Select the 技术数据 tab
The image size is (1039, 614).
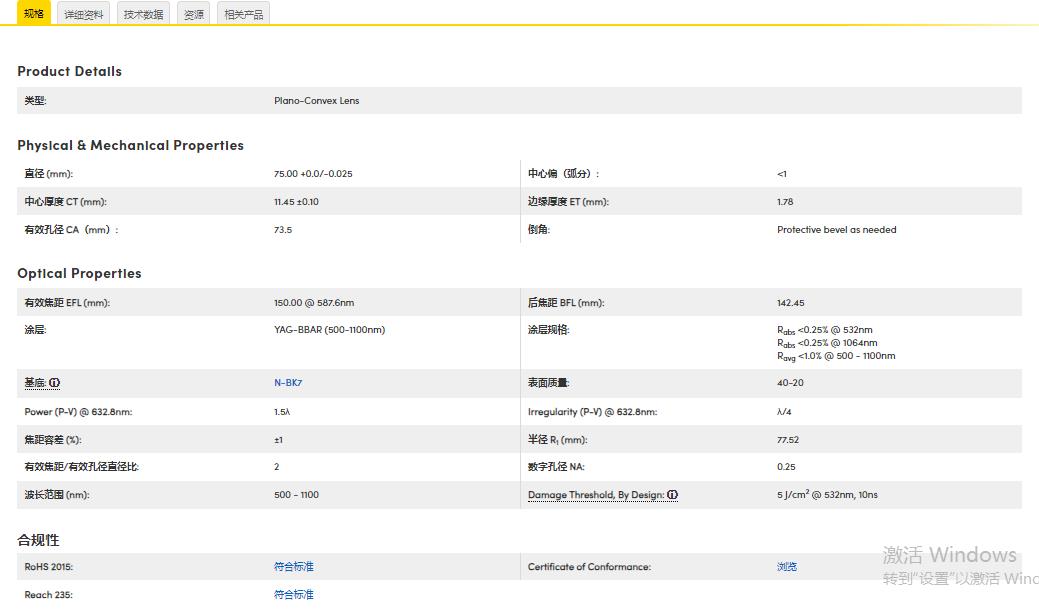click(143, 15)
